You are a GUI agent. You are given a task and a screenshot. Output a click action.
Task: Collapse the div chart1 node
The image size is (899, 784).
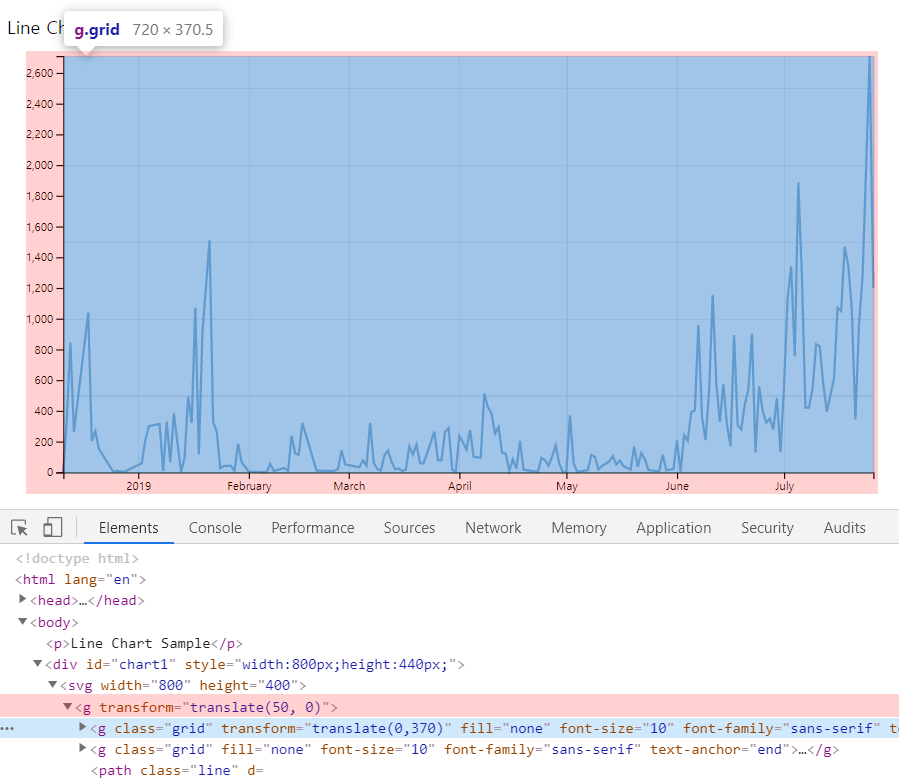37,664
